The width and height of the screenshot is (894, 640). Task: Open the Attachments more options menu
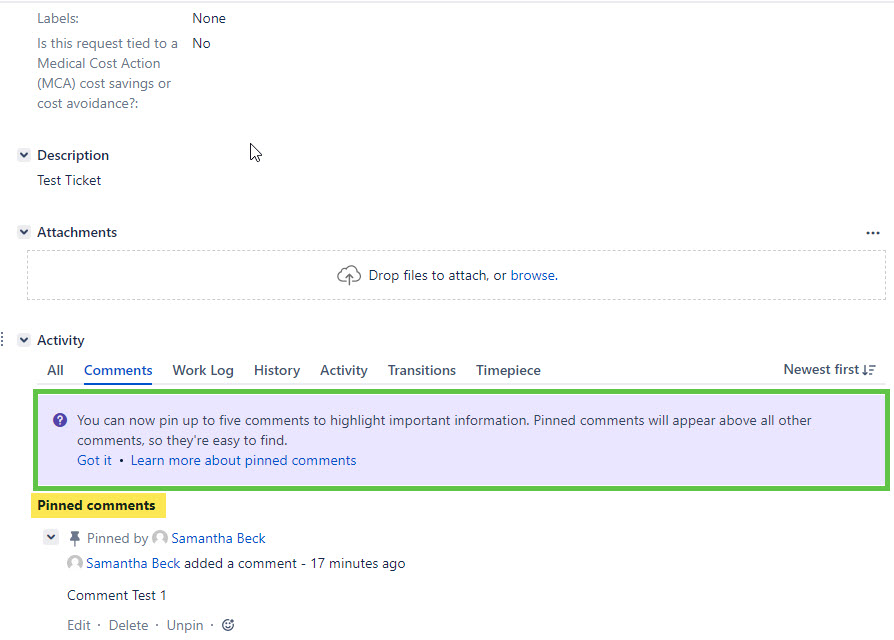pos(873,233)
